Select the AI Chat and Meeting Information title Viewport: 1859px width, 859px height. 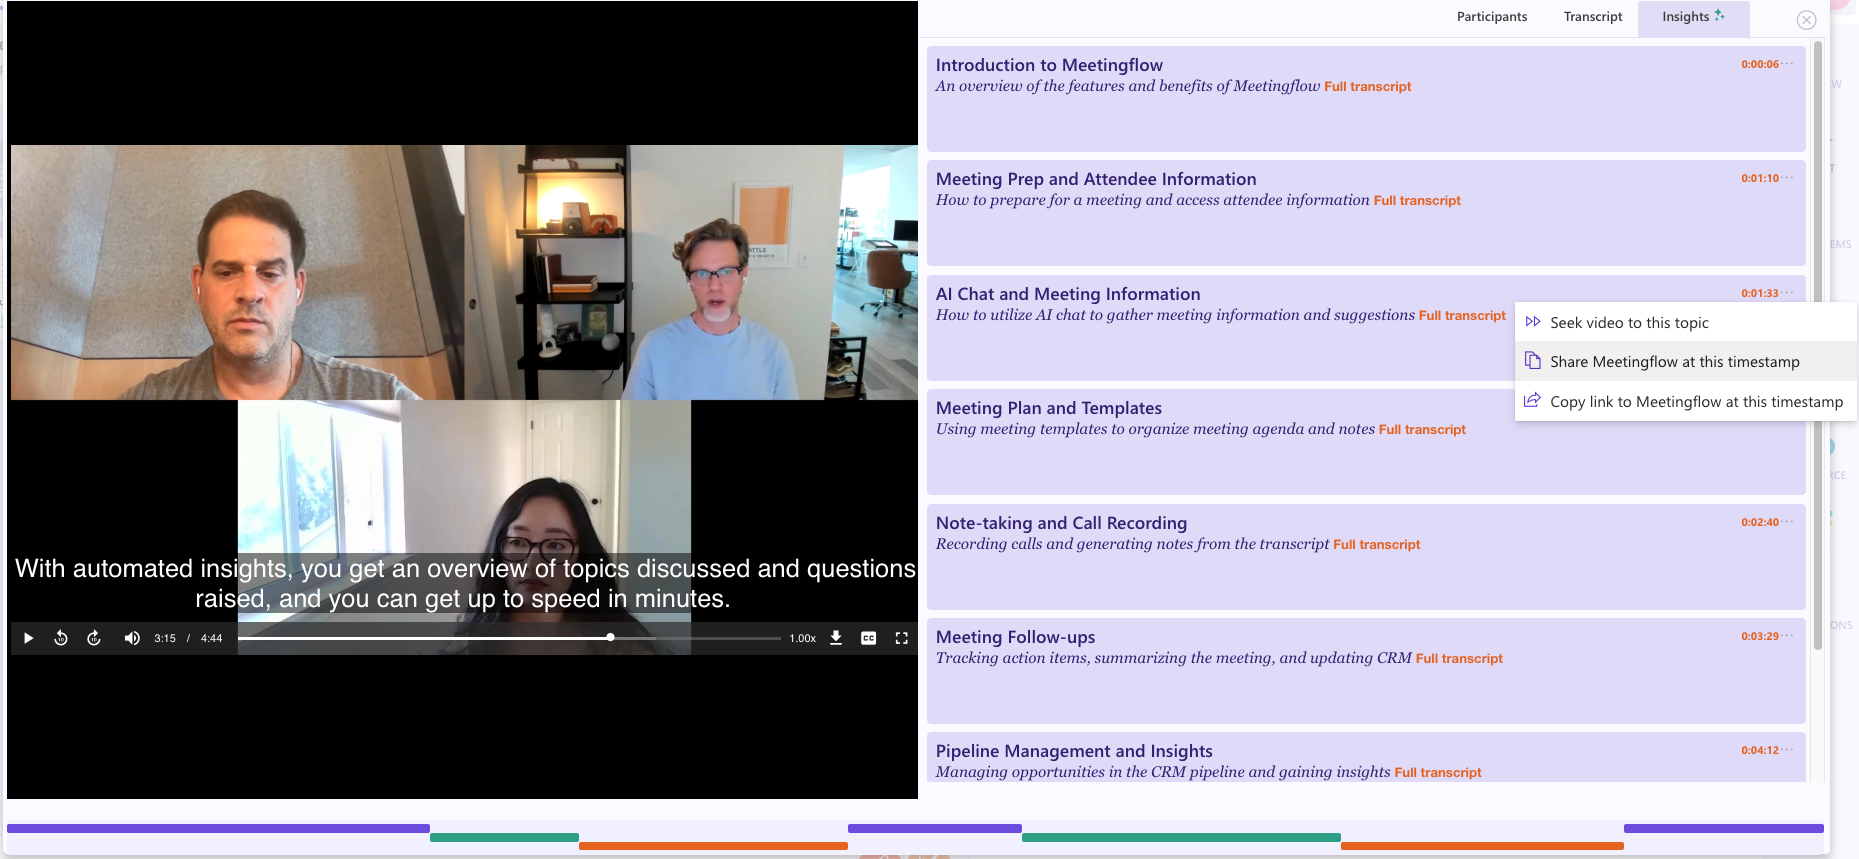click(1068, 294)
